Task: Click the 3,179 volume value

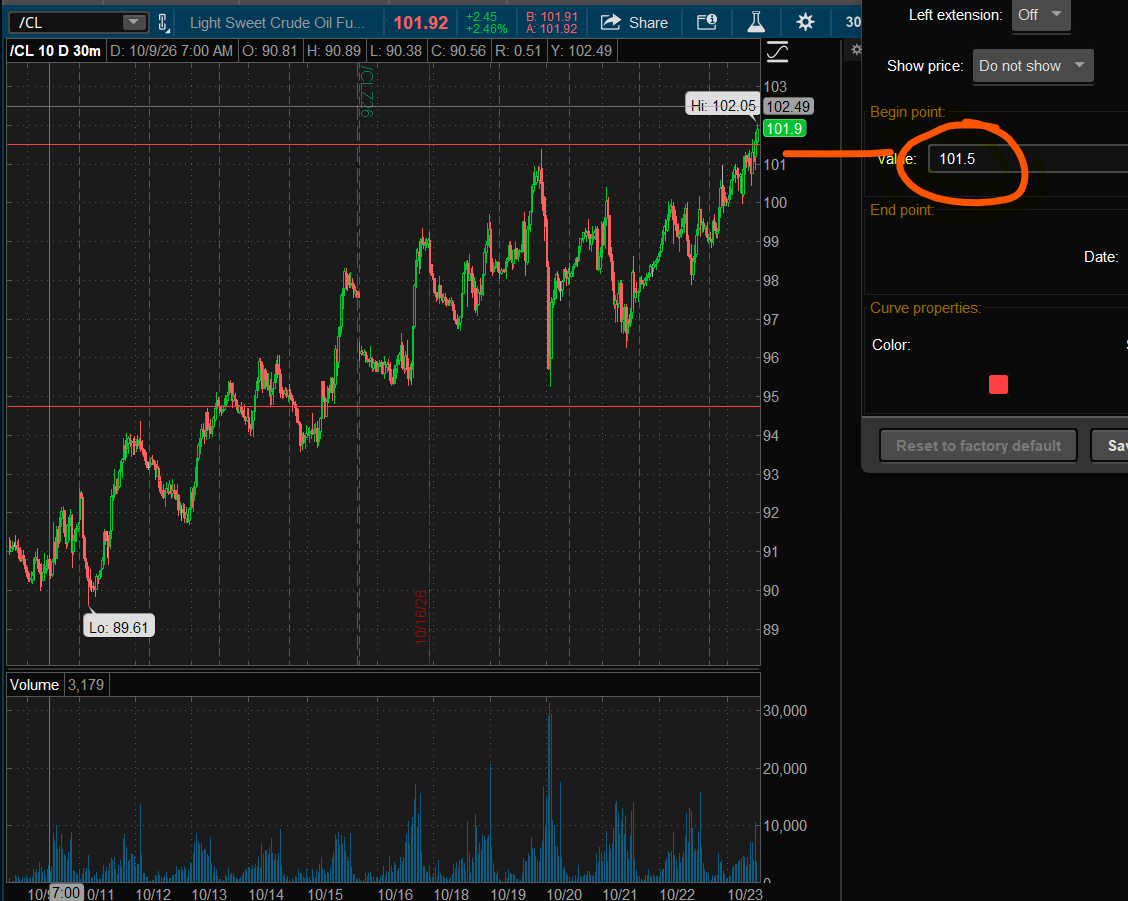Action: coord(86,684)
